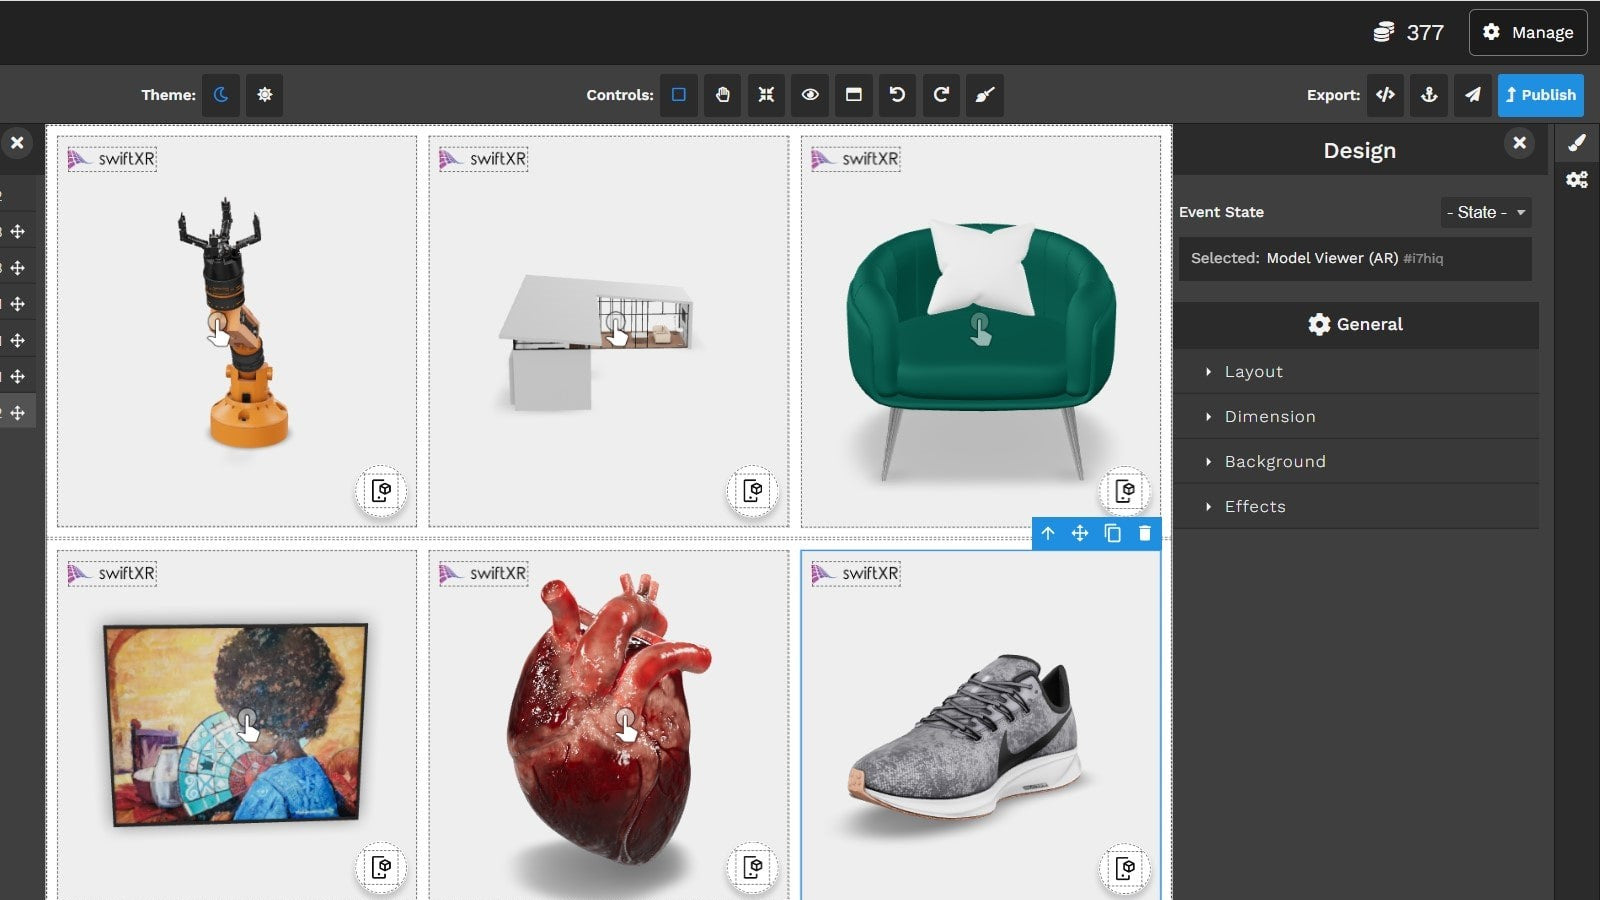Toggle the selection box mode in Controls

click(x=678, y=95)
